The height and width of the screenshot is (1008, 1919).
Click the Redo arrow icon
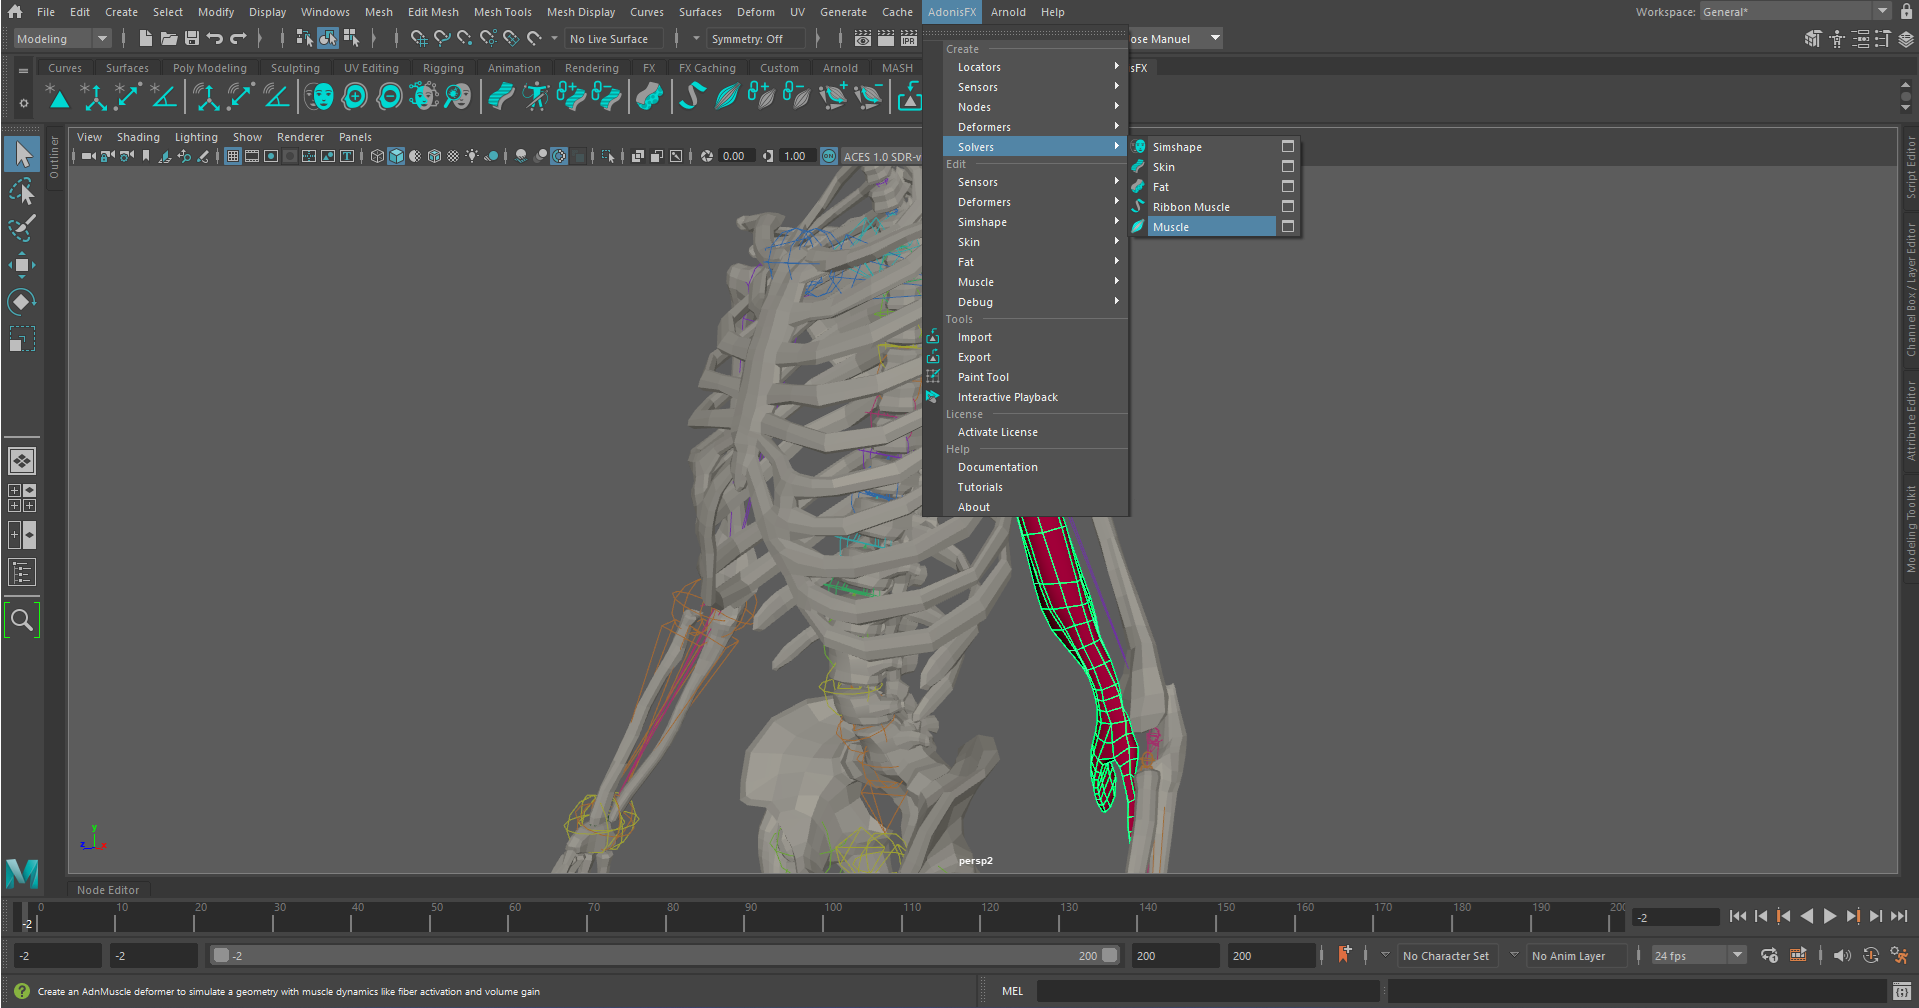point(238,39)
